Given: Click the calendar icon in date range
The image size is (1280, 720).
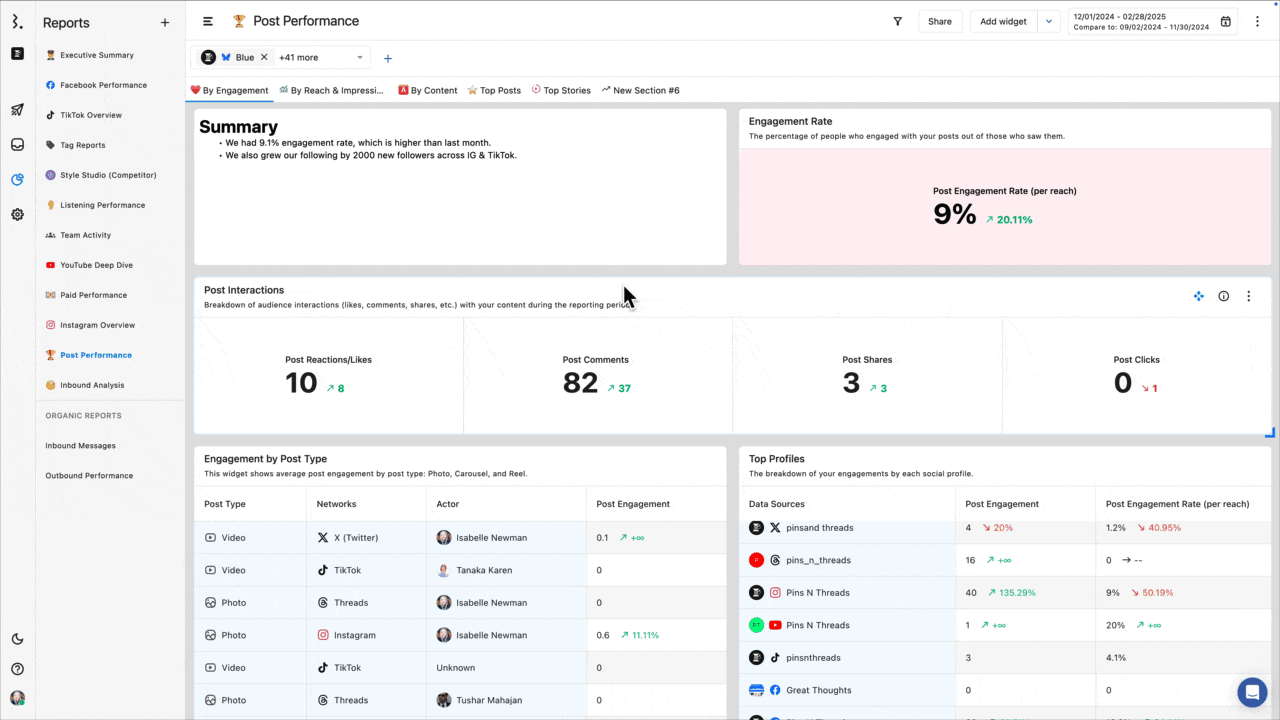Looking at the screenshot, I should pyautogui.click(x=1225, y=21).
